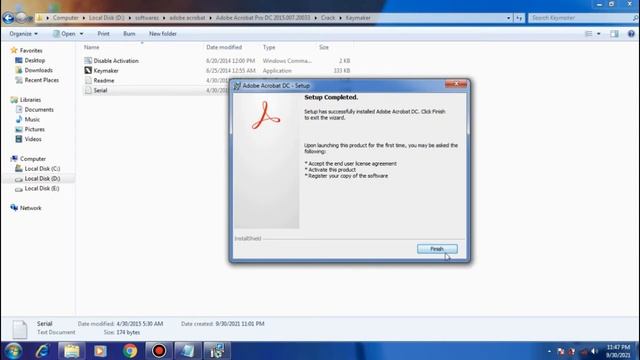Open Music library

(32, 120)
